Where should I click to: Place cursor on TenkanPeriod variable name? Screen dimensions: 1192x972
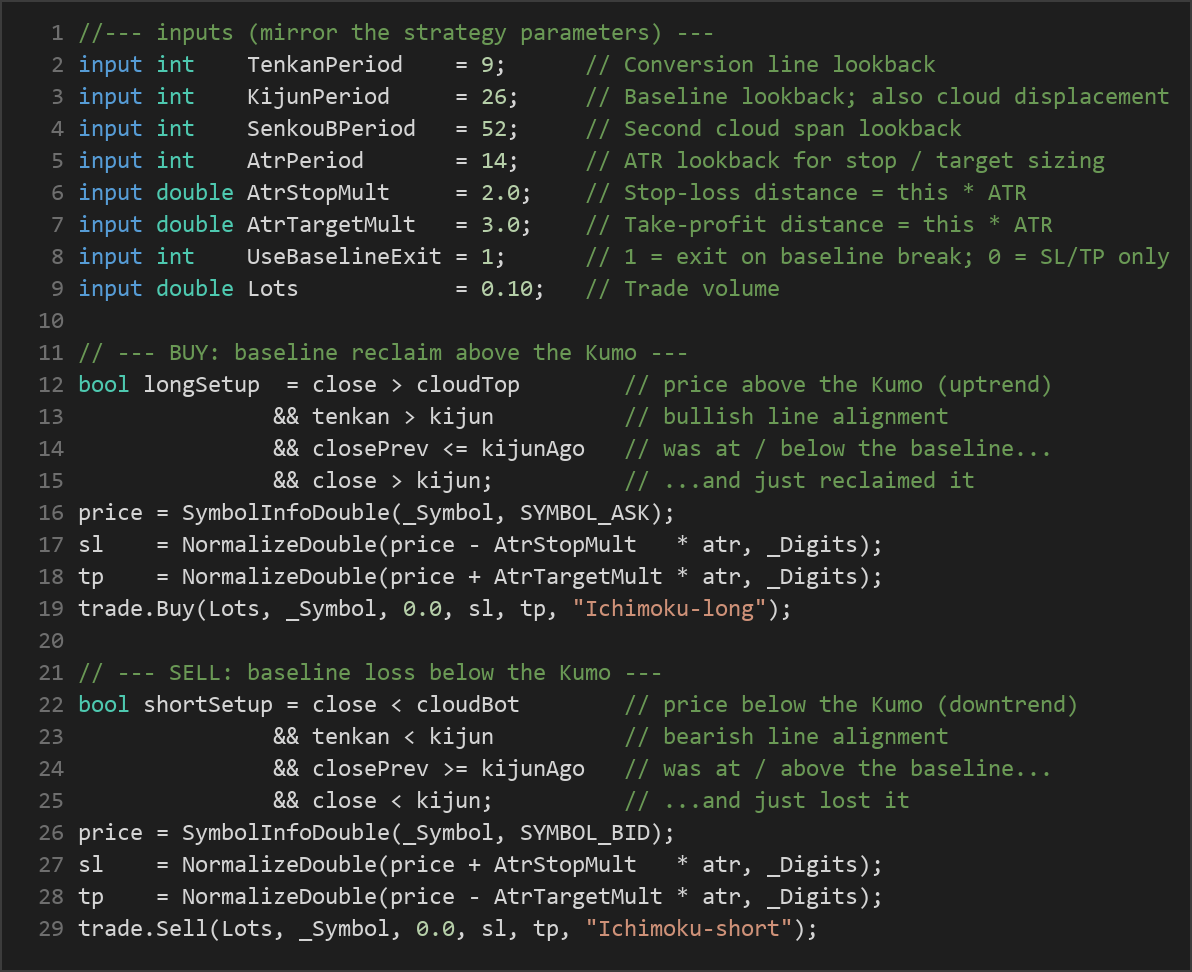point(325,65)
